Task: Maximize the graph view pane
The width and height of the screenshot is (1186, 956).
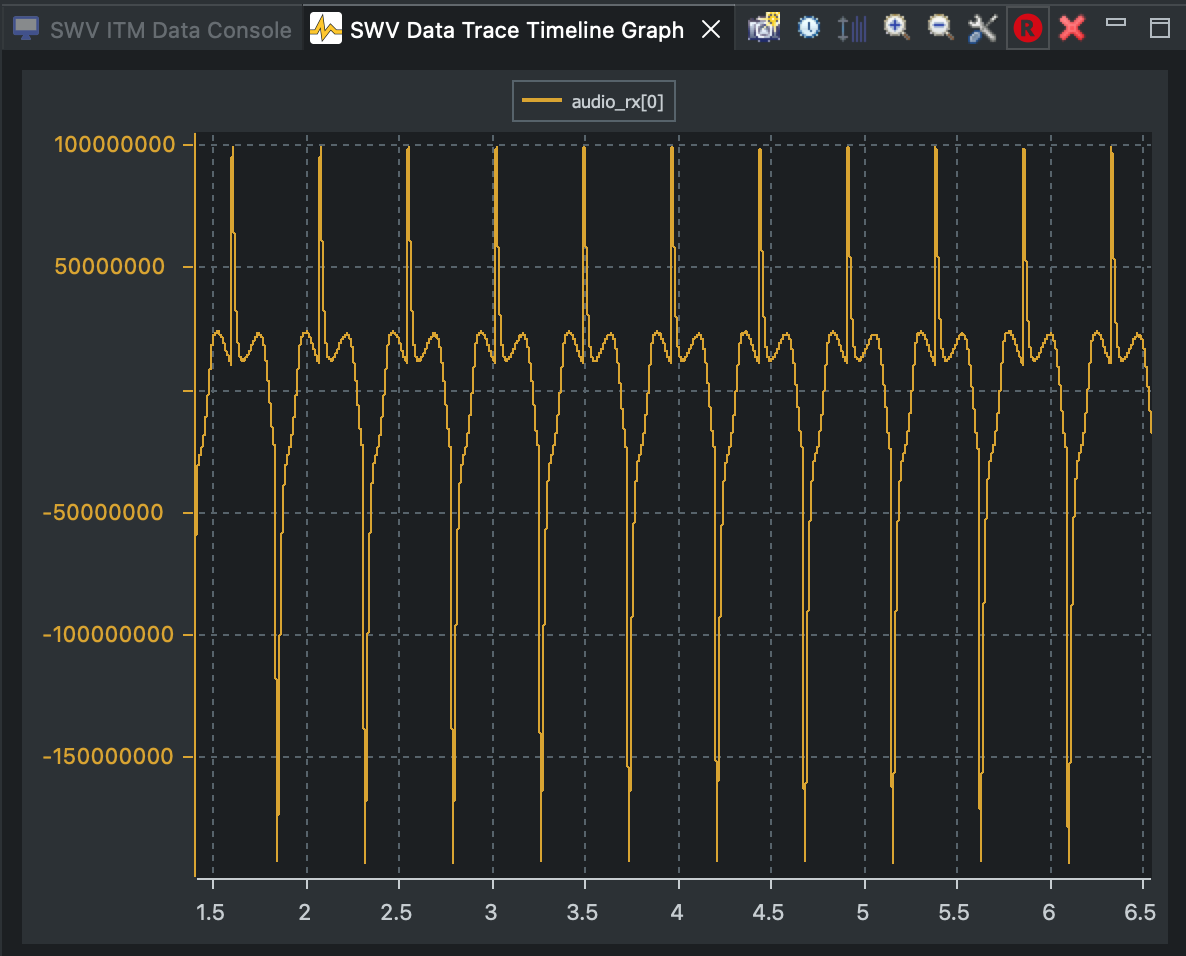Action: click(1160, 29)
